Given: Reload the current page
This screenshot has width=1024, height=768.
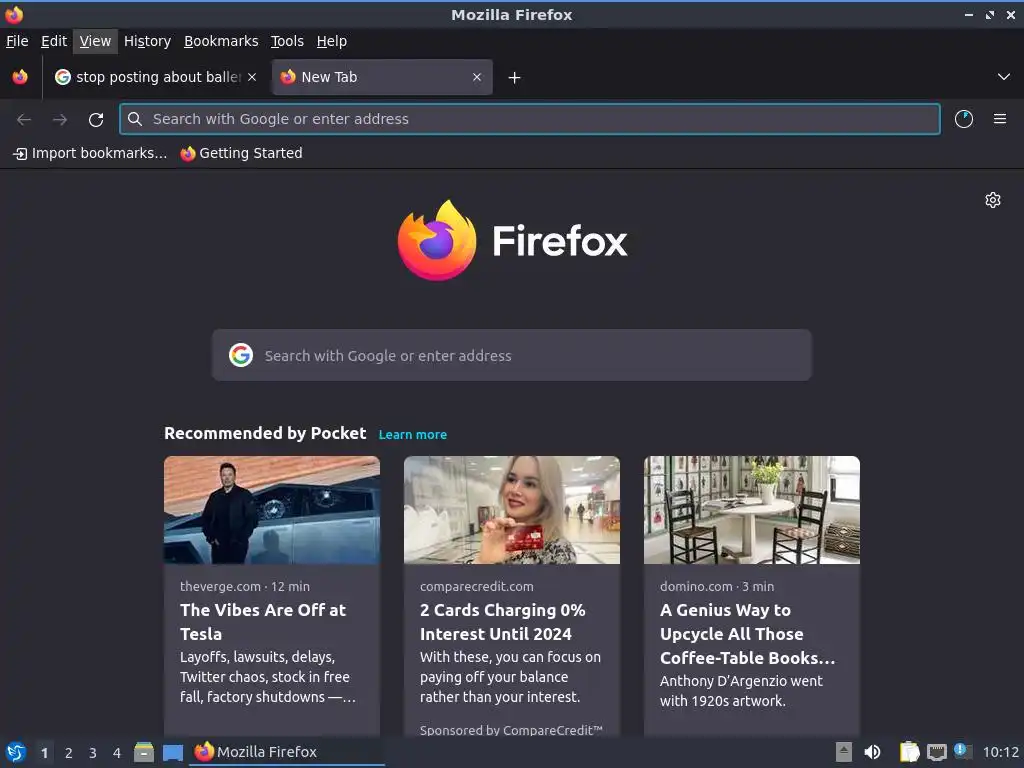Looking at the screenshot, I should (96, 120).
